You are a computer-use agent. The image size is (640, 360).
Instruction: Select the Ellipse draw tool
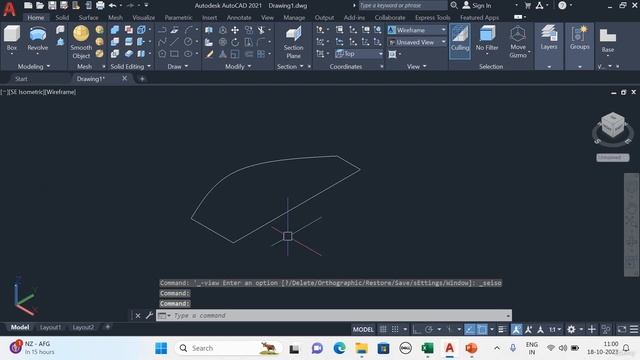click(188, 53)
